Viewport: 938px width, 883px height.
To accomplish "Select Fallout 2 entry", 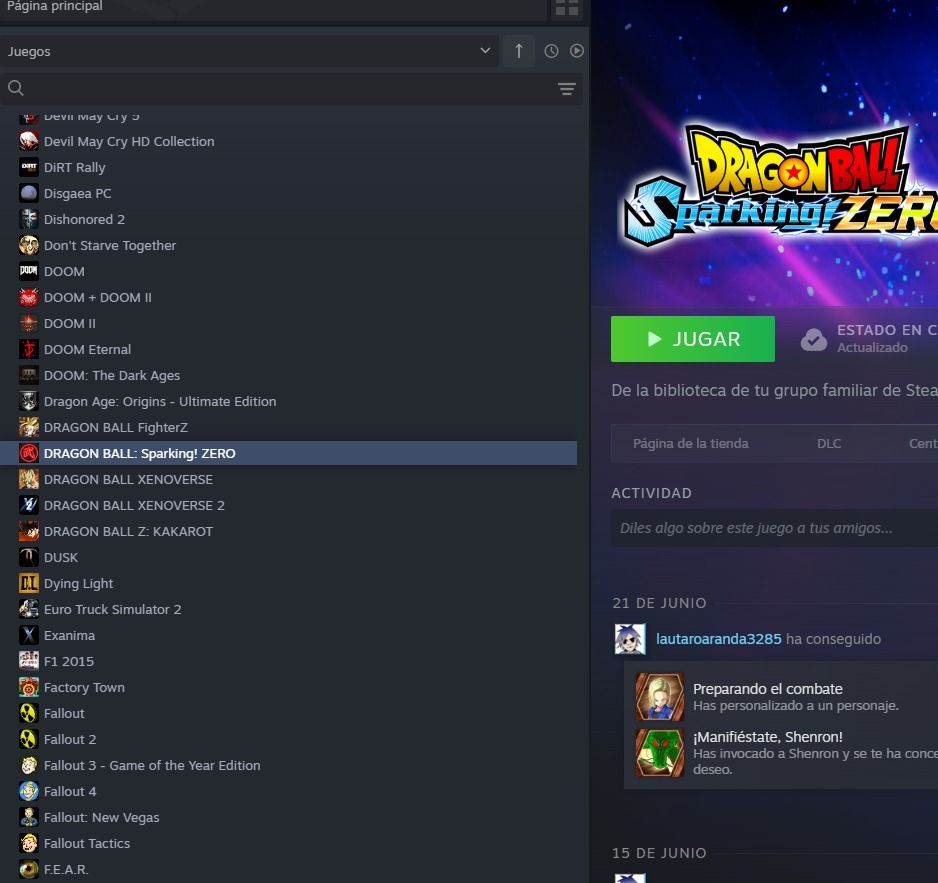I will [288, 739].
